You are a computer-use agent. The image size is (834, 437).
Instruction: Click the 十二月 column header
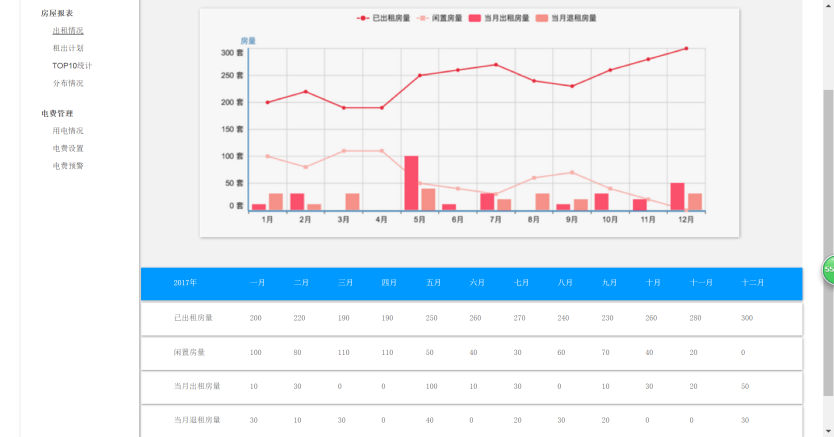tap(753, 283)
